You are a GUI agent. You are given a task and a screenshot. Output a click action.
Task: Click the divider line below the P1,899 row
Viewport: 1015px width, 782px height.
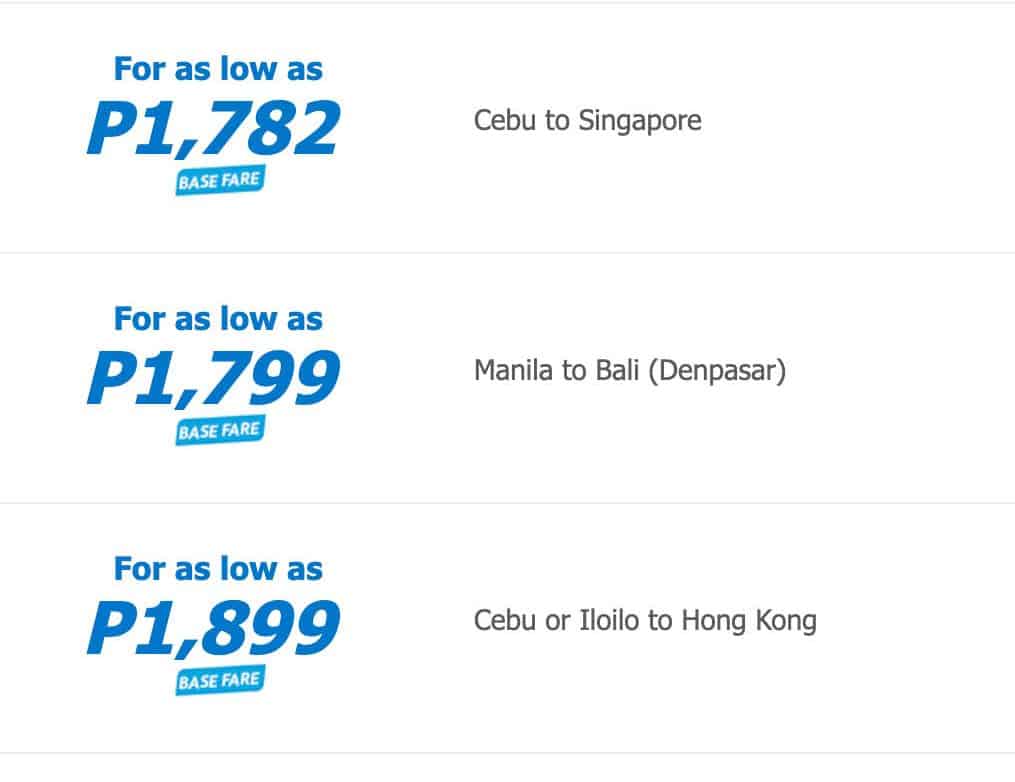coord(507,753)
